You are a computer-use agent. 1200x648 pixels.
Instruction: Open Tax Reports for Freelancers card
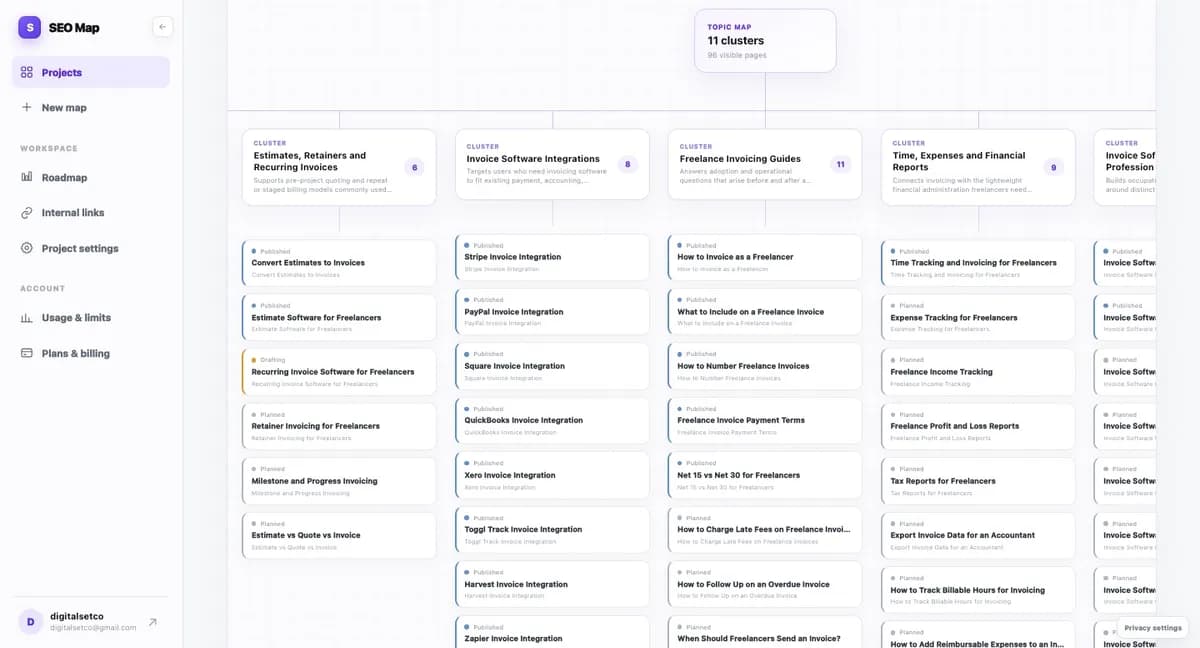tap(978, 481)
